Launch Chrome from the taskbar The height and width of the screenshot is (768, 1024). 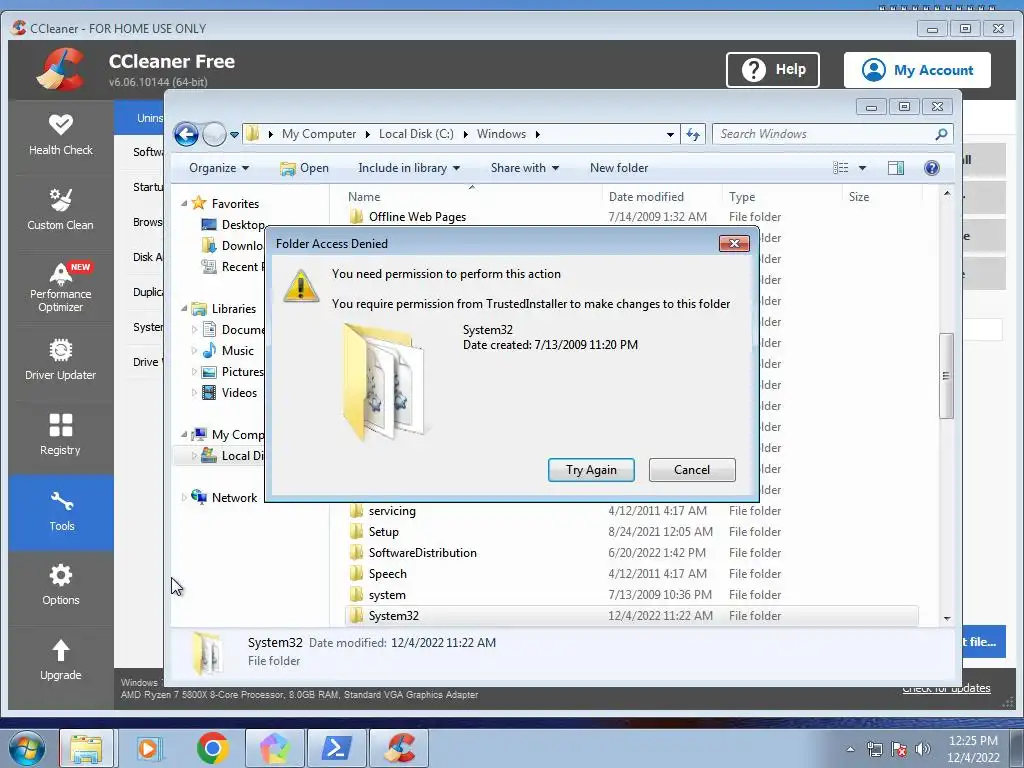tap(213, 748)
